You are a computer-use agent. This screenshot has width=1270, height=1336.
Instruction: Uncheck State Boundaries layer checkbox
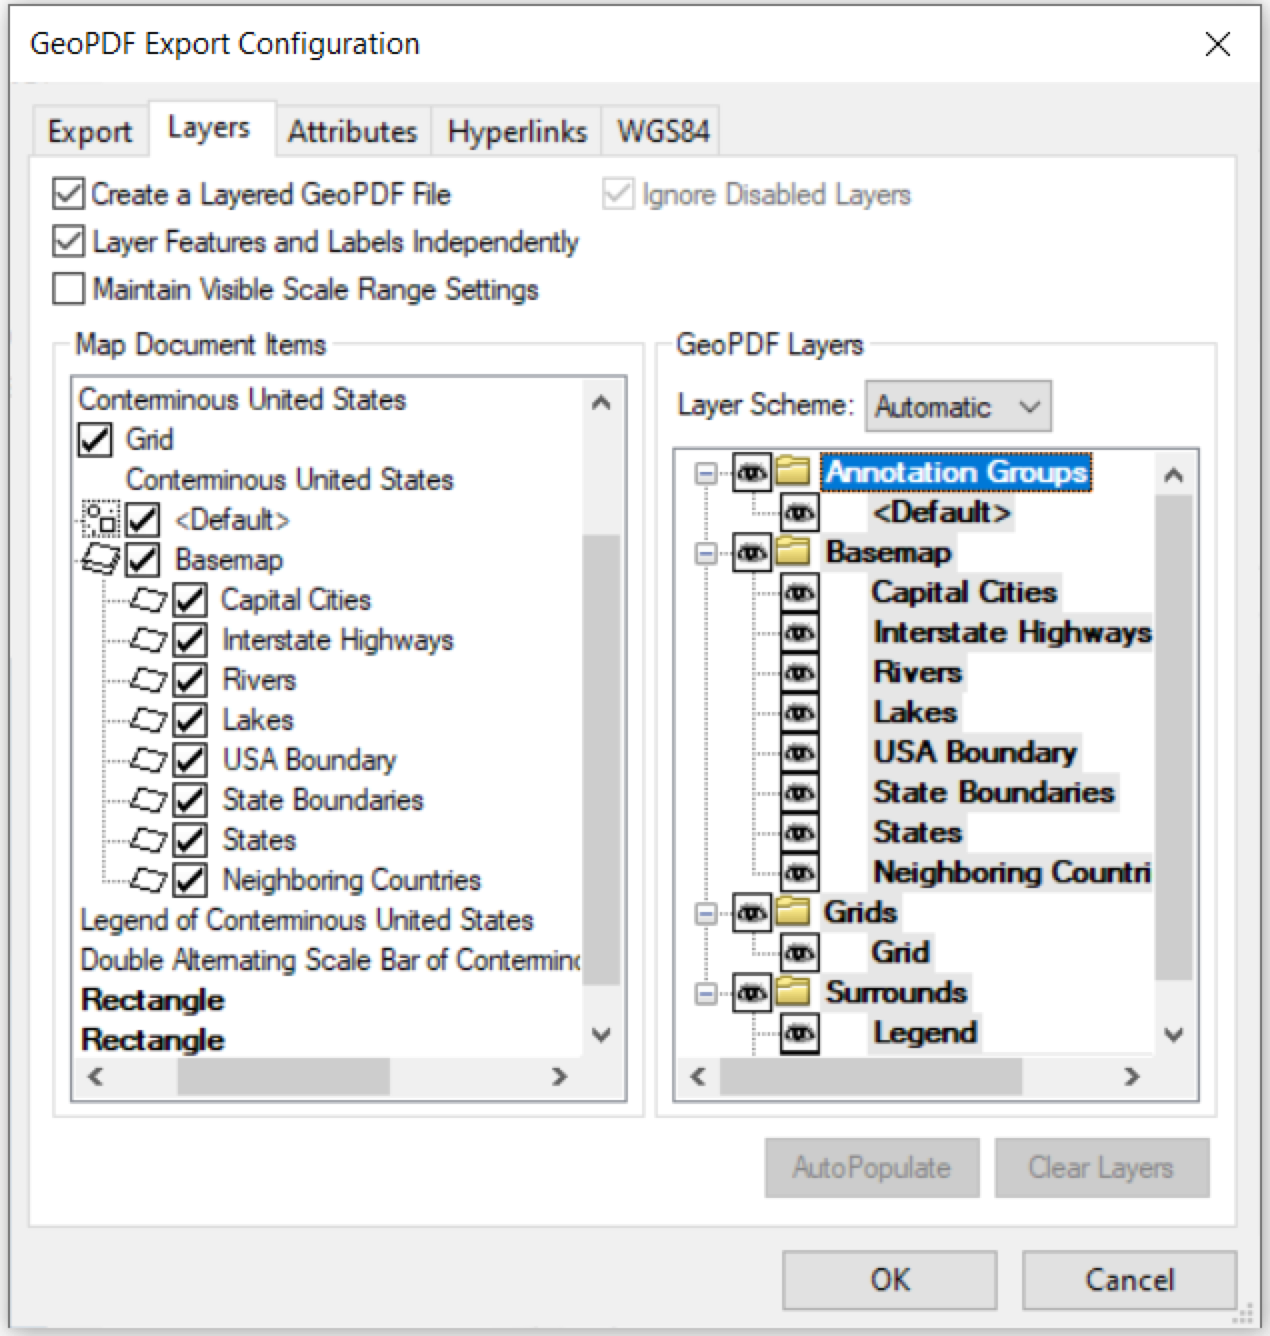click(x=190, y=800)
